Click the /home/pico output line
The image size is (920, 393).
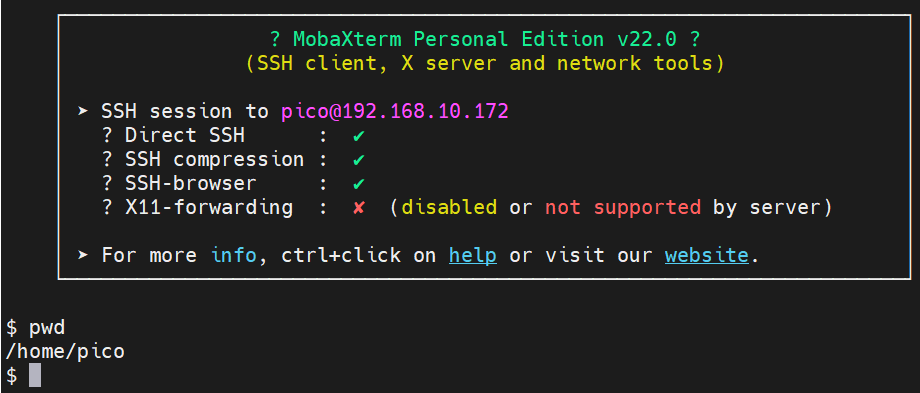pos(65,352)
